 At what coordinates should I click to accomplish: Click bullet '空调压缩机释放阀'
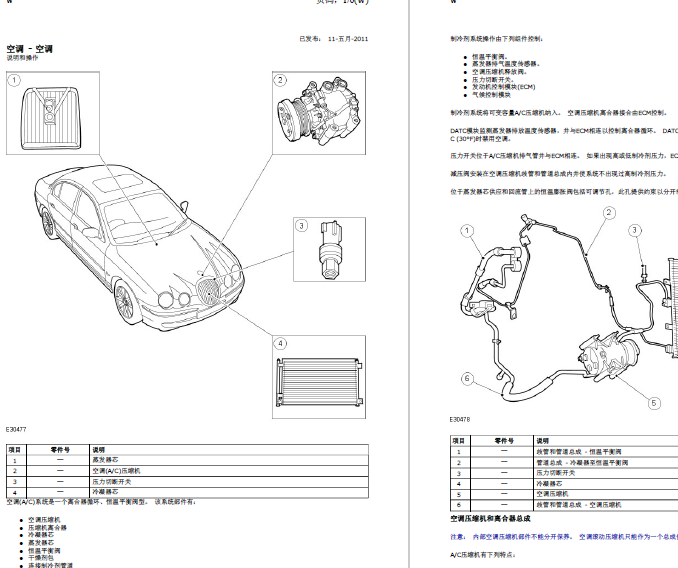pos(500,72)
